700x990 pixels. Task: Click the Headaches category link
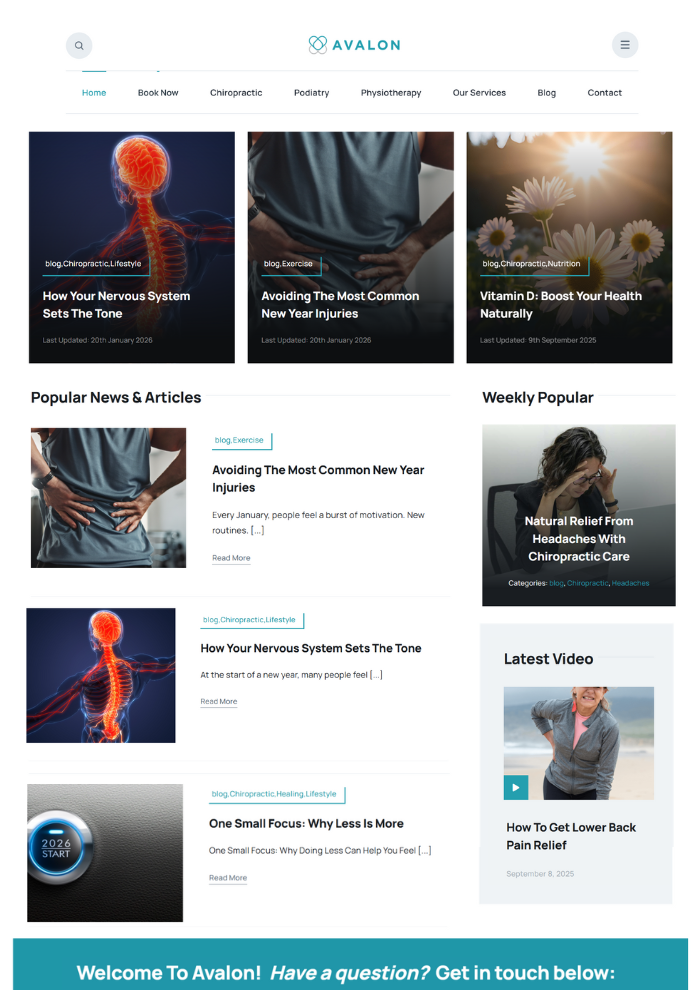pyautogui.click(x=630, y=583)
